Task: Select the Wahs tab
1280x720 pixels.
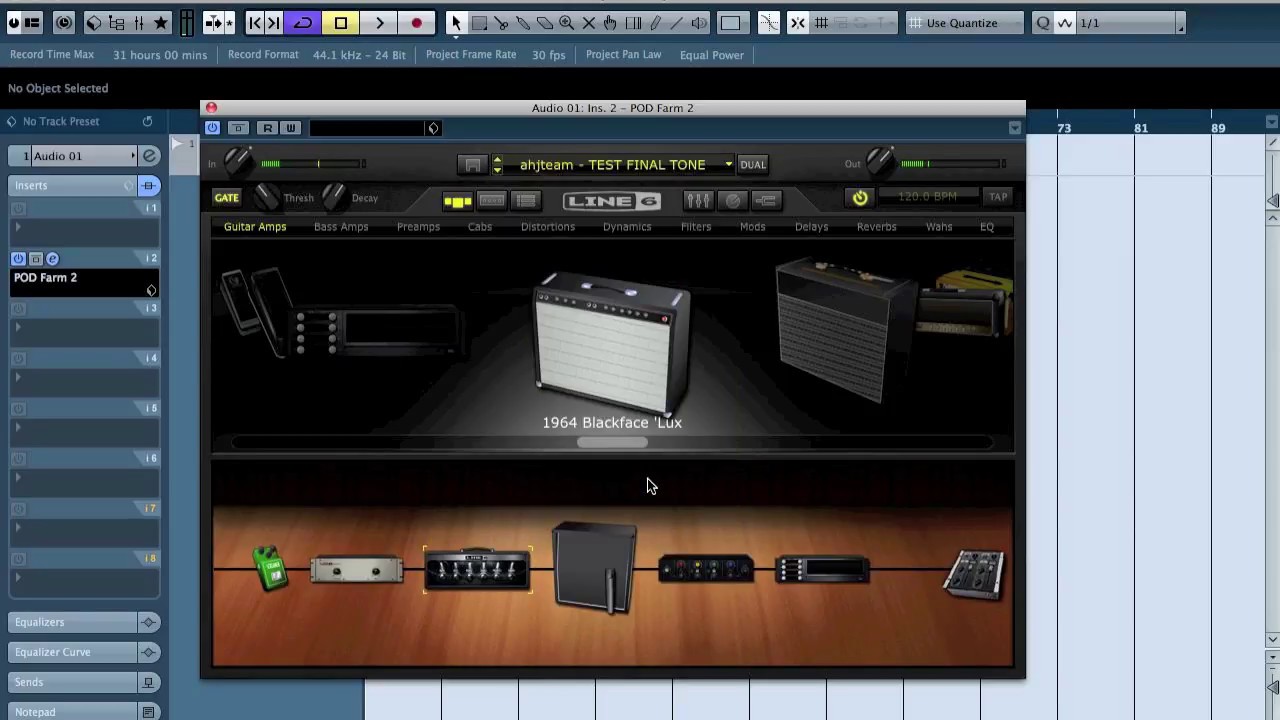Action: (939, 227)
